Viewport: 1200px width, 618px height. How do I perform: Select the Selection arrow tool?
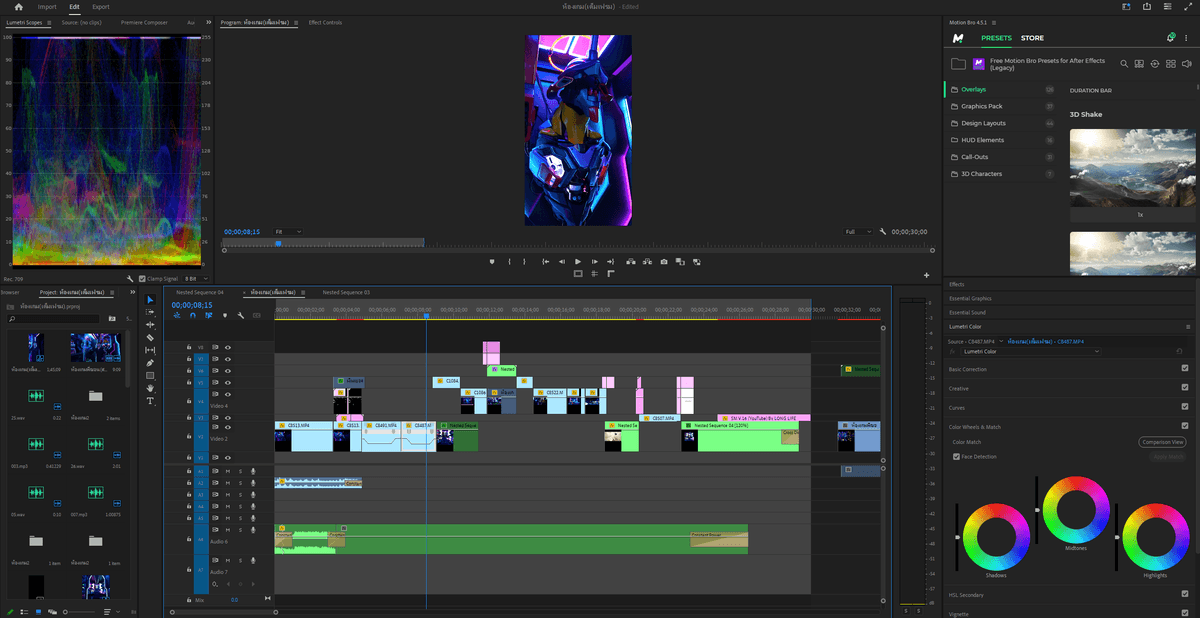(151, 299)
